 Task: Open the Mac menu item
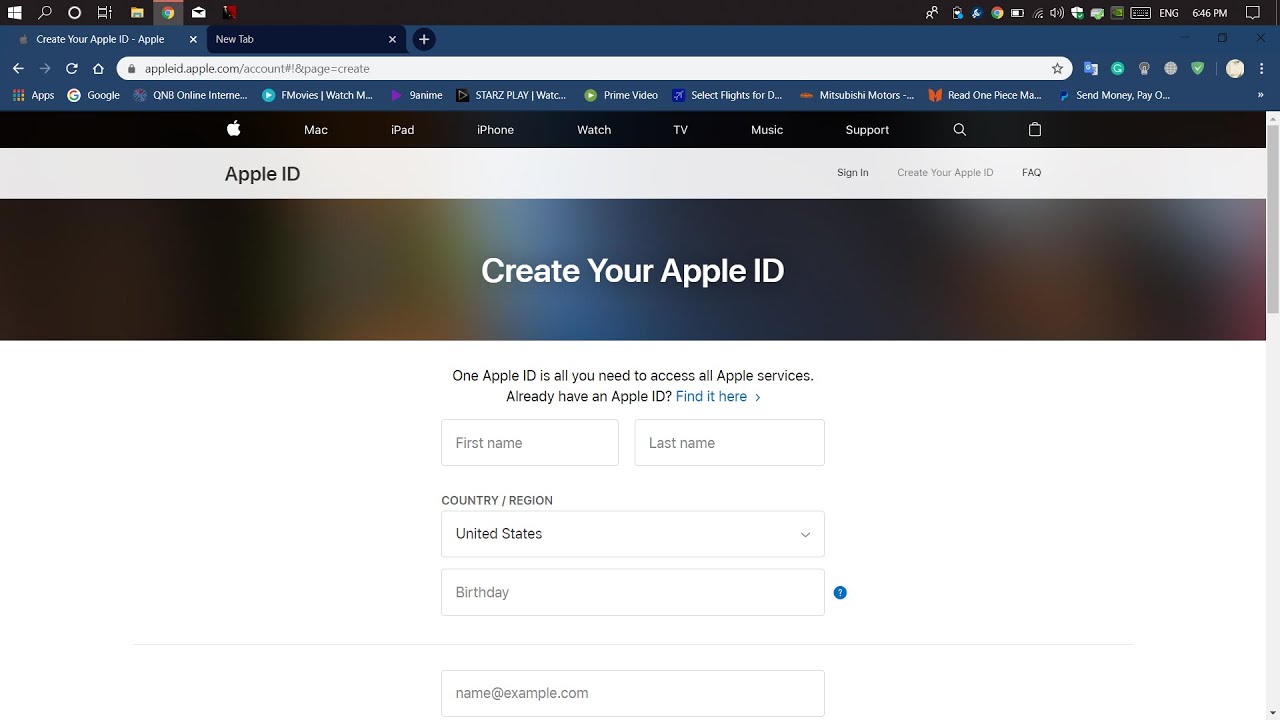tap(316, 129)
